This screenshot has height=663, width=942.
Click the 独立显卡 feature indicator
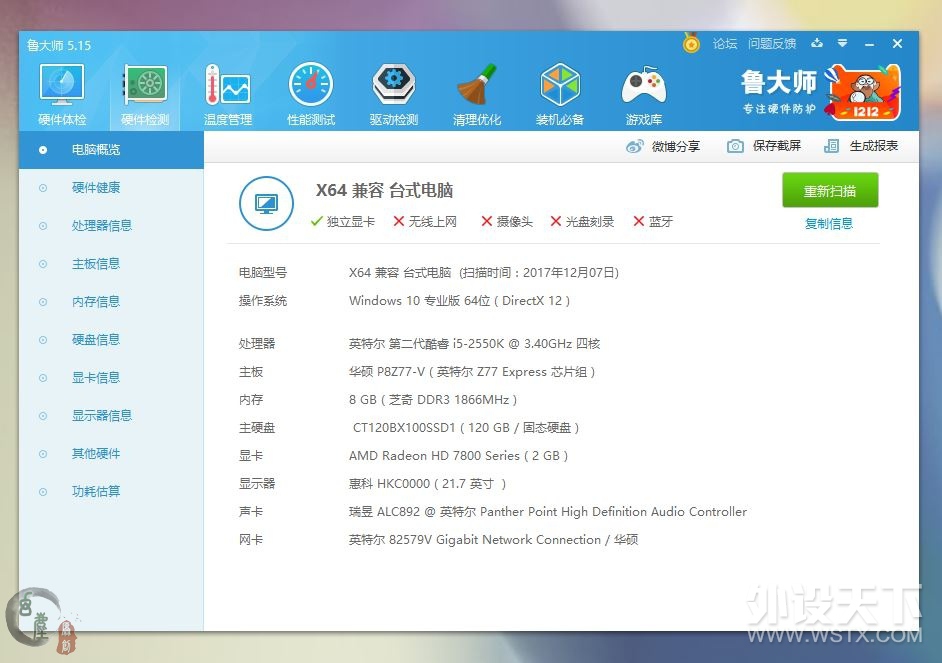tap(342, 222)
